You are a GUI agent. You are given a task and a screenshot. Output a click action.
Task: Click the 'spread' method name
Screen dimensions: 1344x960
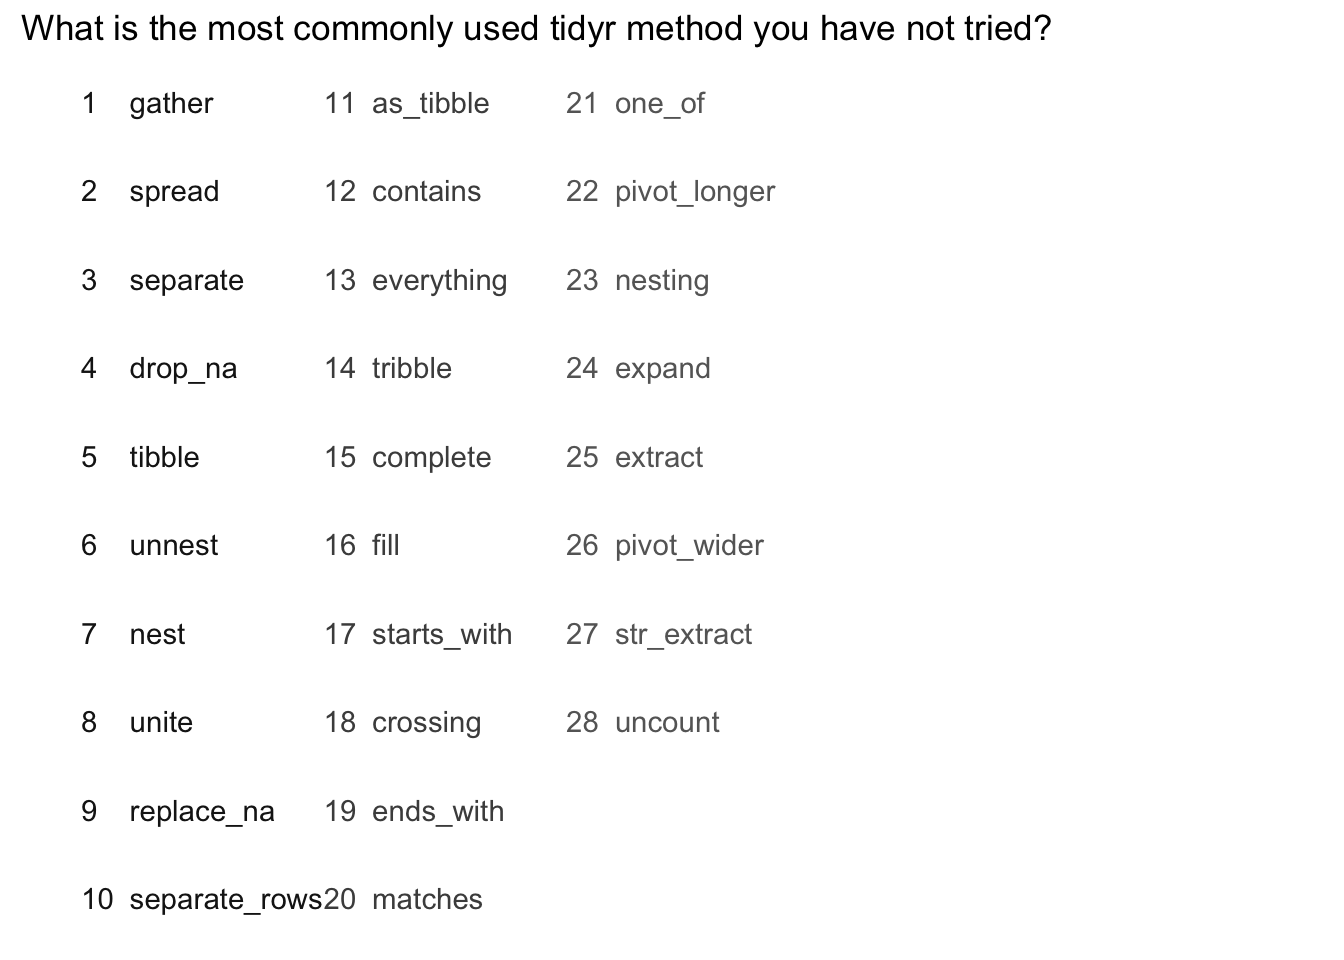174,192
